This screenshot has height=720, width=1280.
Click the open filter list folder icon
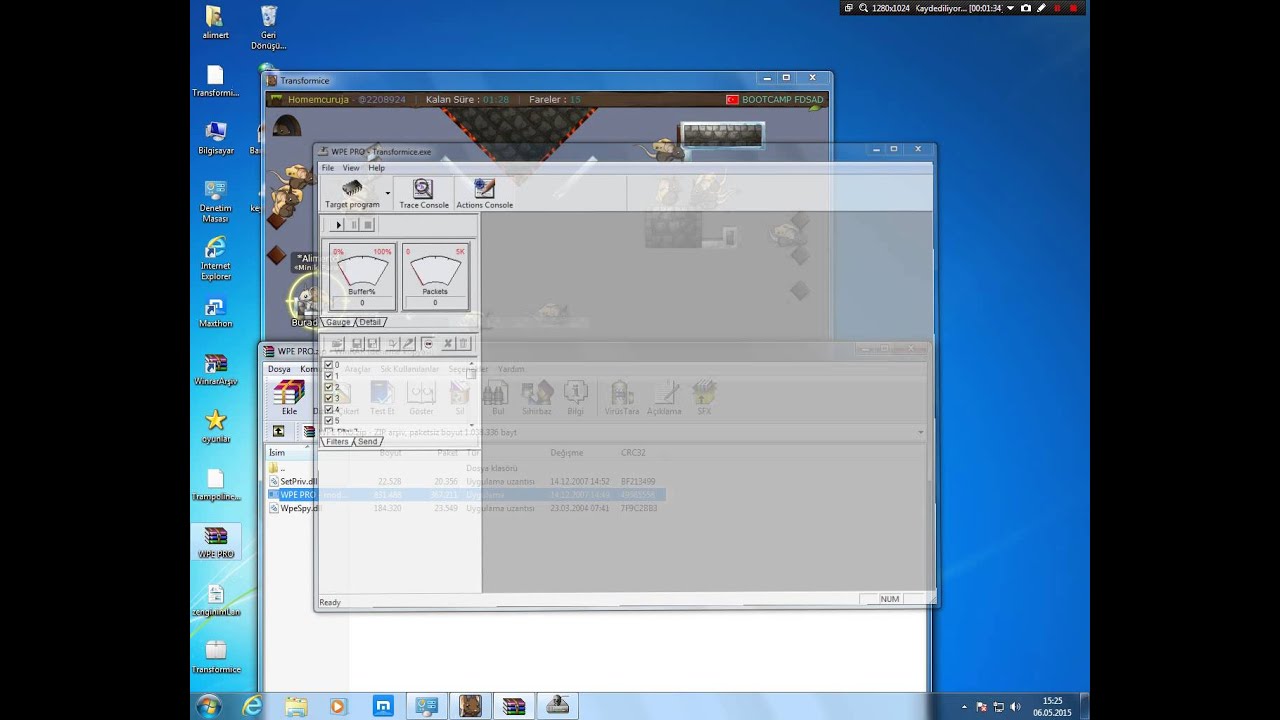337,343
